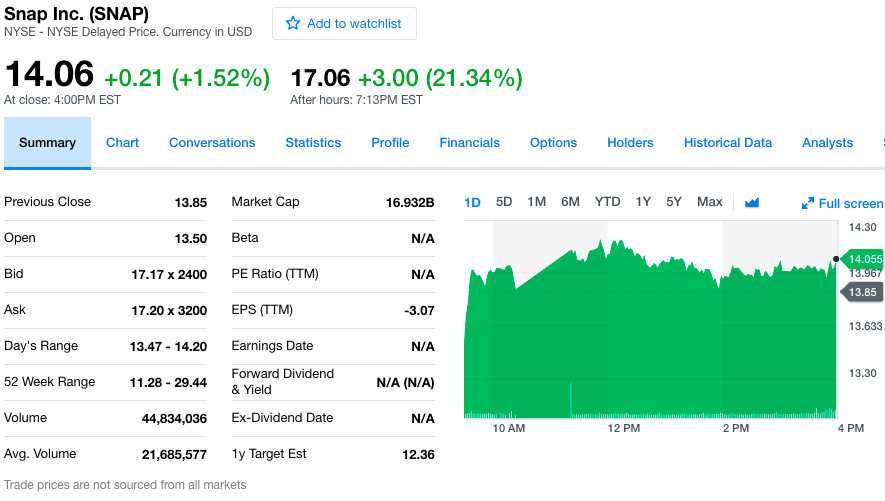Image resolution: width=885 pixels, height=501 pixels.
Task: Click the Bid value 17.17 x 2400
Action: (x=169, y=274)
